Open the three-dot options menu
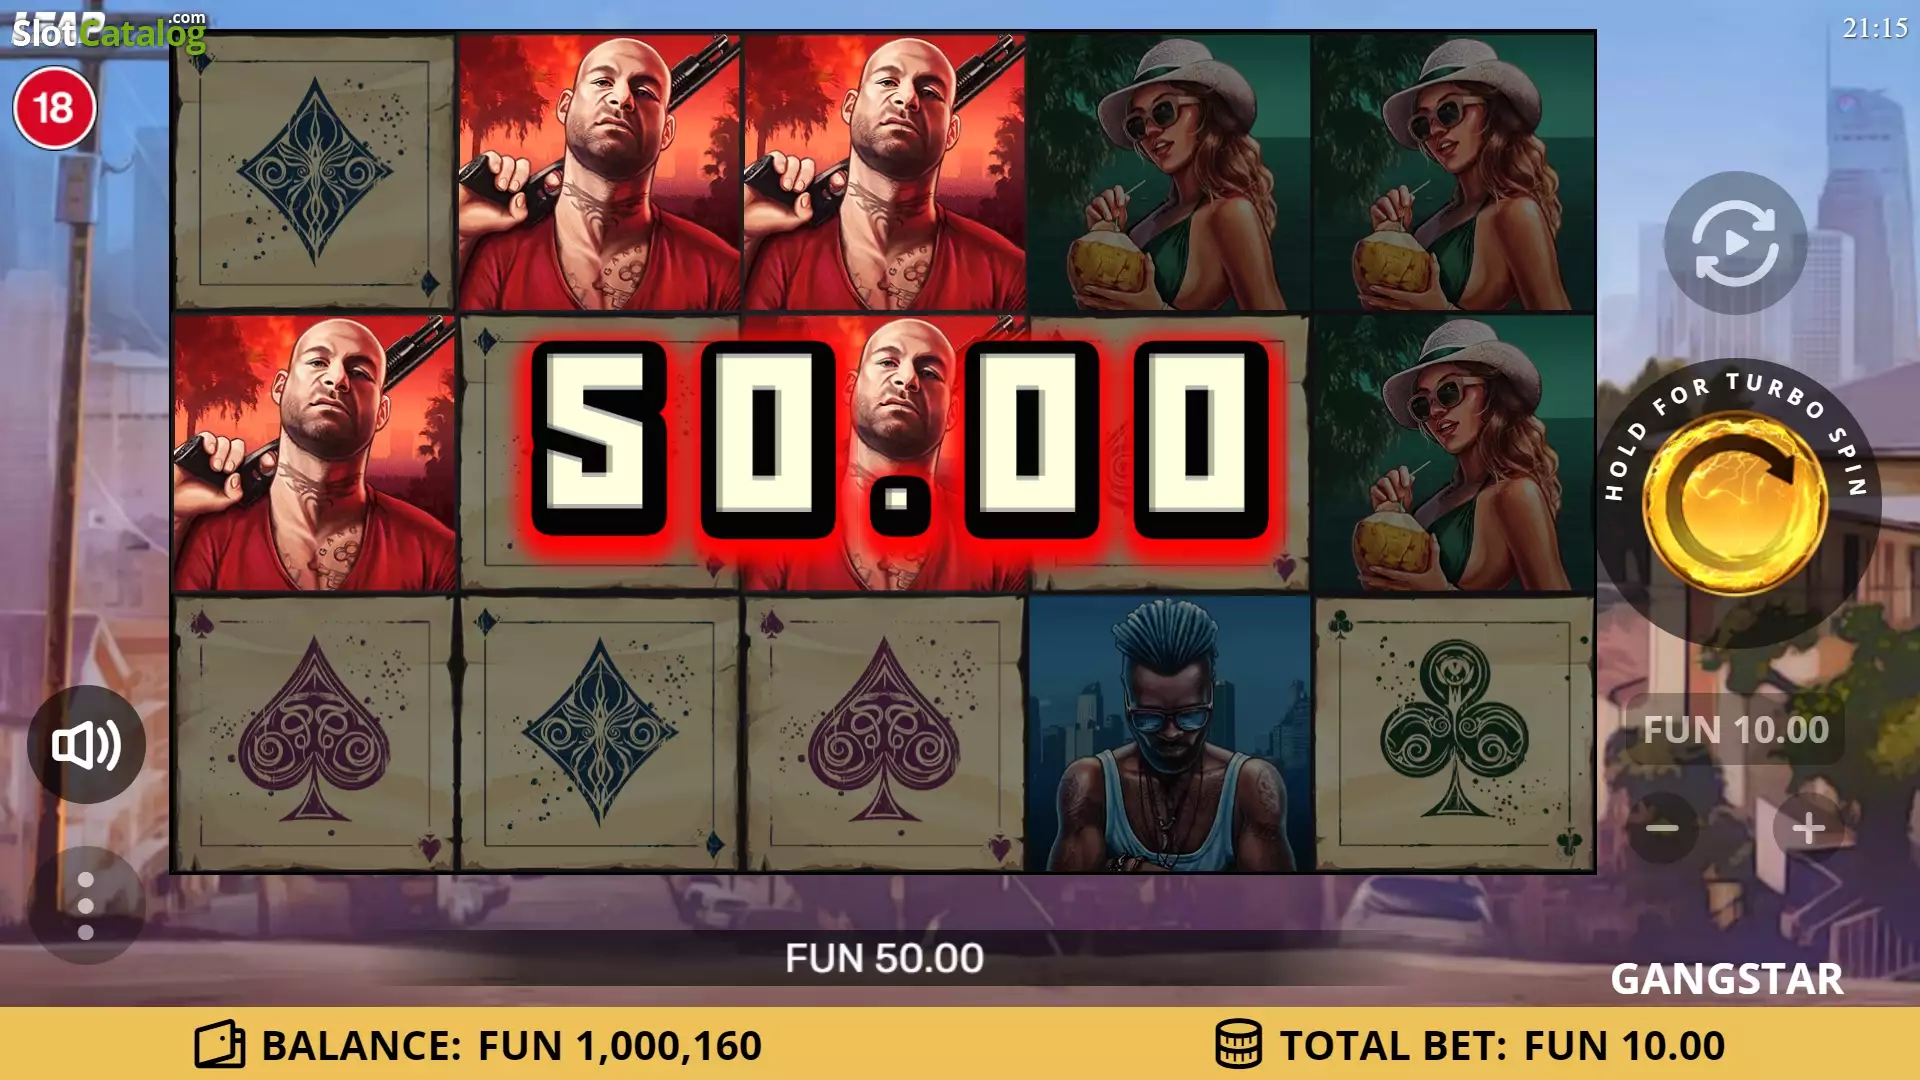The height and width of the screenshot is (1080, 1920). [86, 906]
